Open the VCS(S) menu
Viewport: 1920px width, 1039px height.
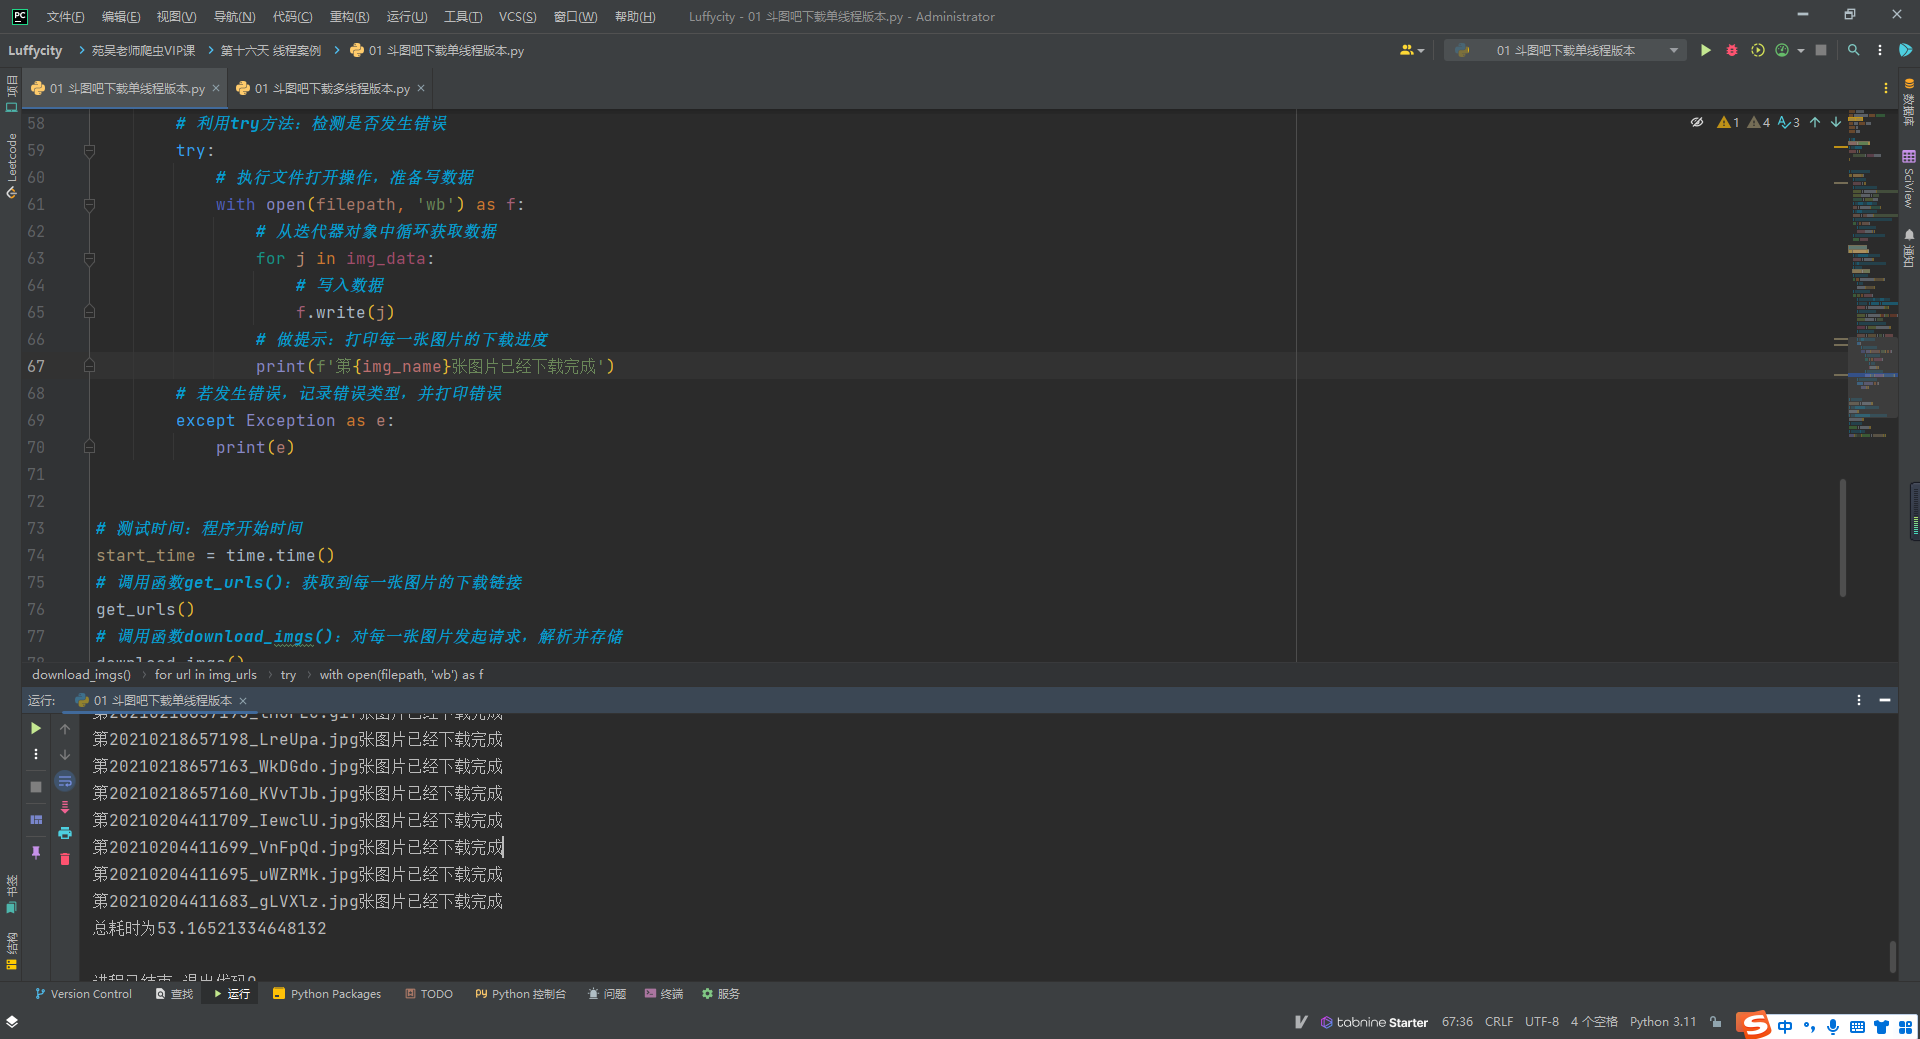[x=517, y=17]
